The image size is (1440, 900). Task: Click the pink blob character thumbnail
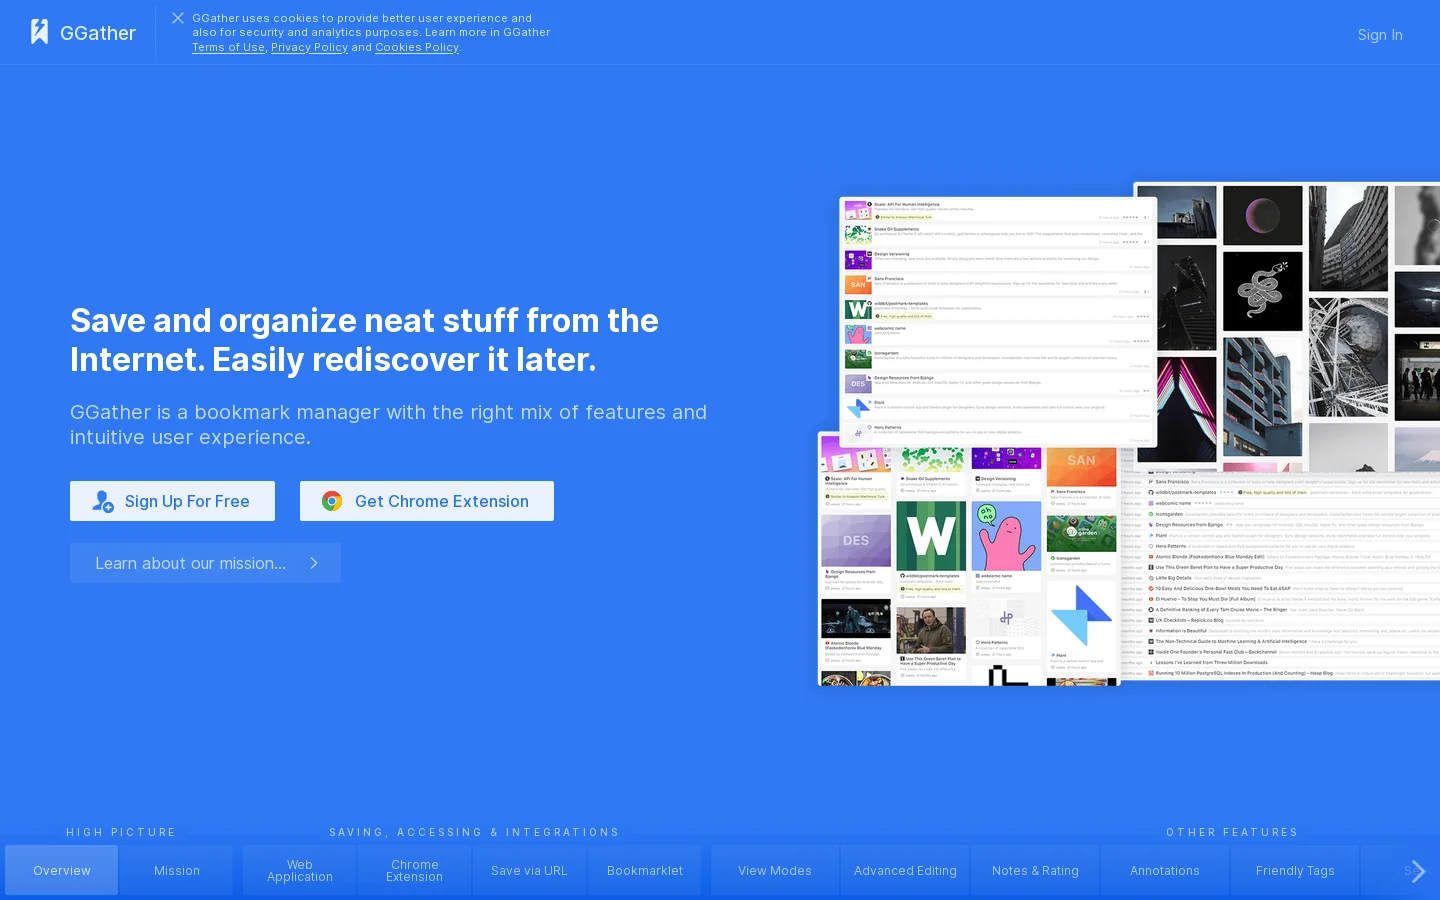tap(1006, 536)
